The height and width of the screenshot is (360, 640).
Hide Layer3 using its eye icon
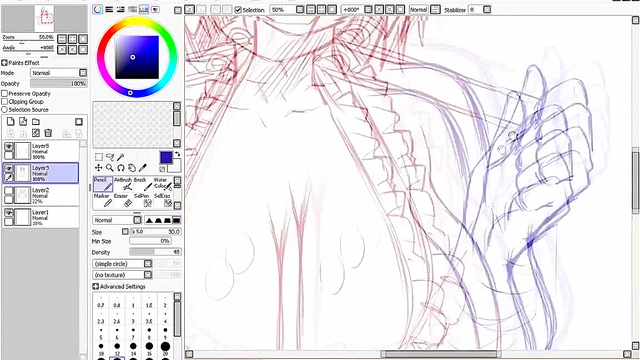click(x=9, y=169)
